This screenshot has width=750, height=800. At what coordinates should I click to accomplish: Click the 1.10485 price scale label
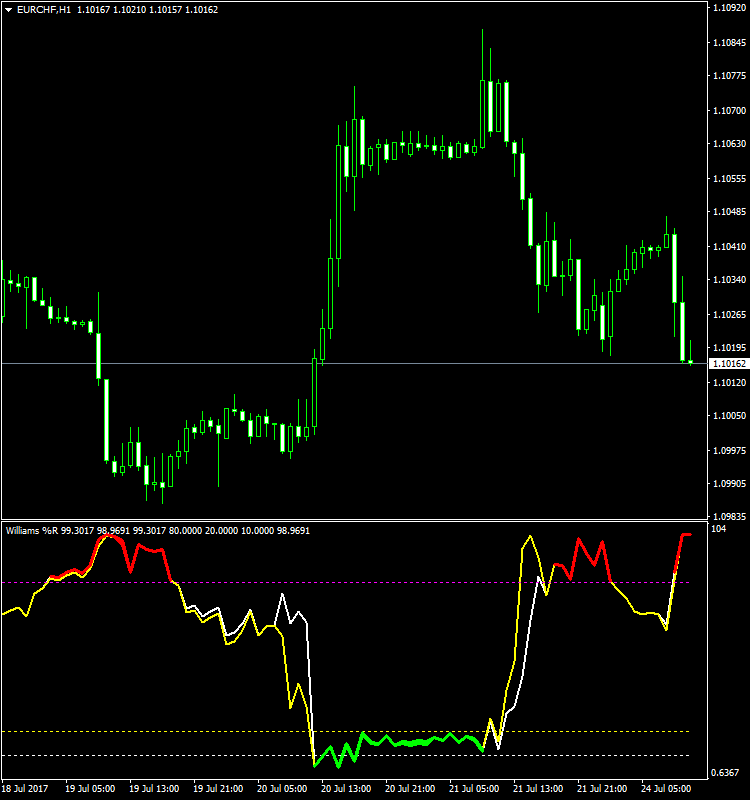pos(729,212)
